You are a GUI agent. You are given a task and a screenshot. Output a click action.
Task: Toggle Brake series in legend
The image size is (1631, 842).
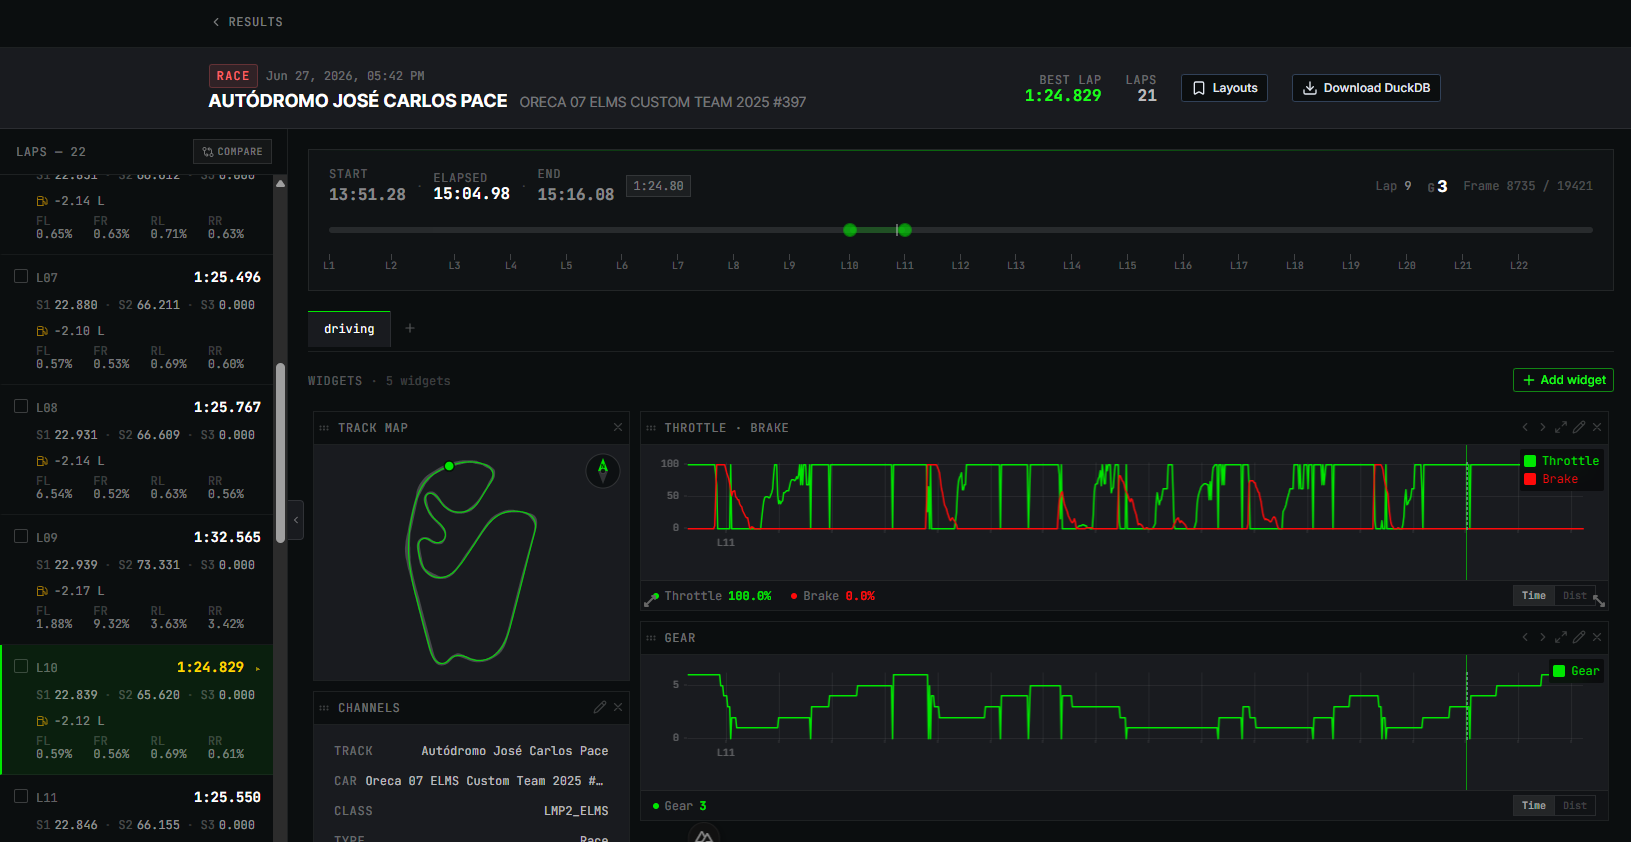(x=1551, y=479)
